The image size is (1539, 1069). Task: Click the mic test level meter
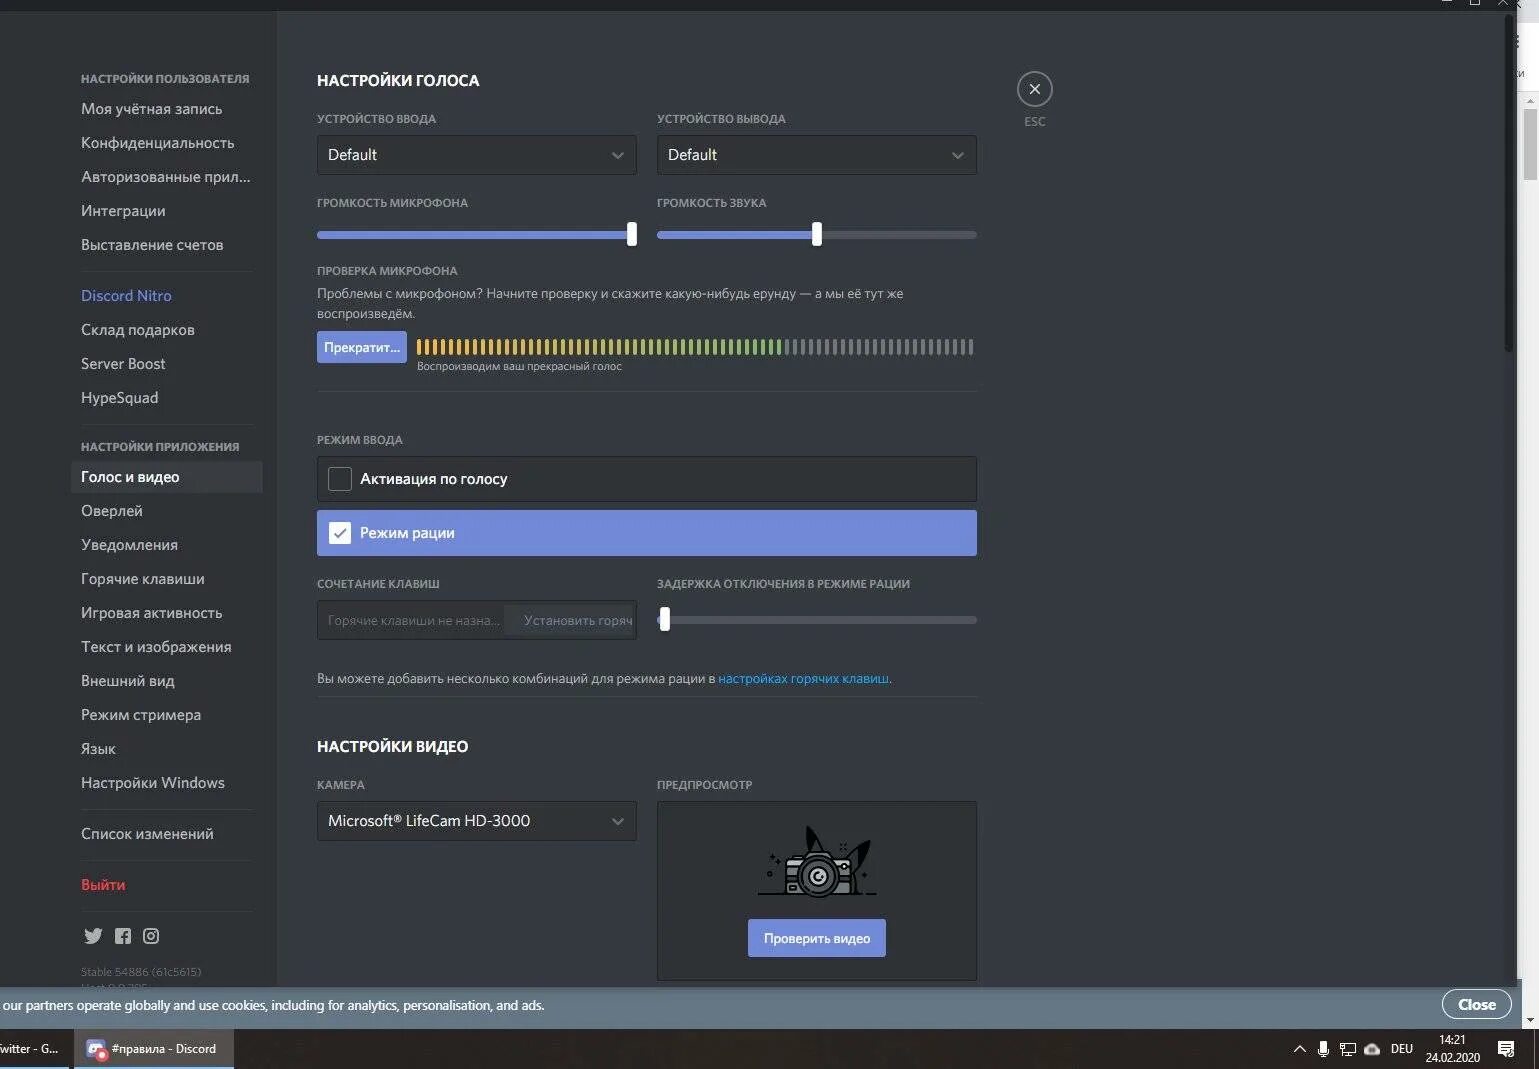(695, 347)
